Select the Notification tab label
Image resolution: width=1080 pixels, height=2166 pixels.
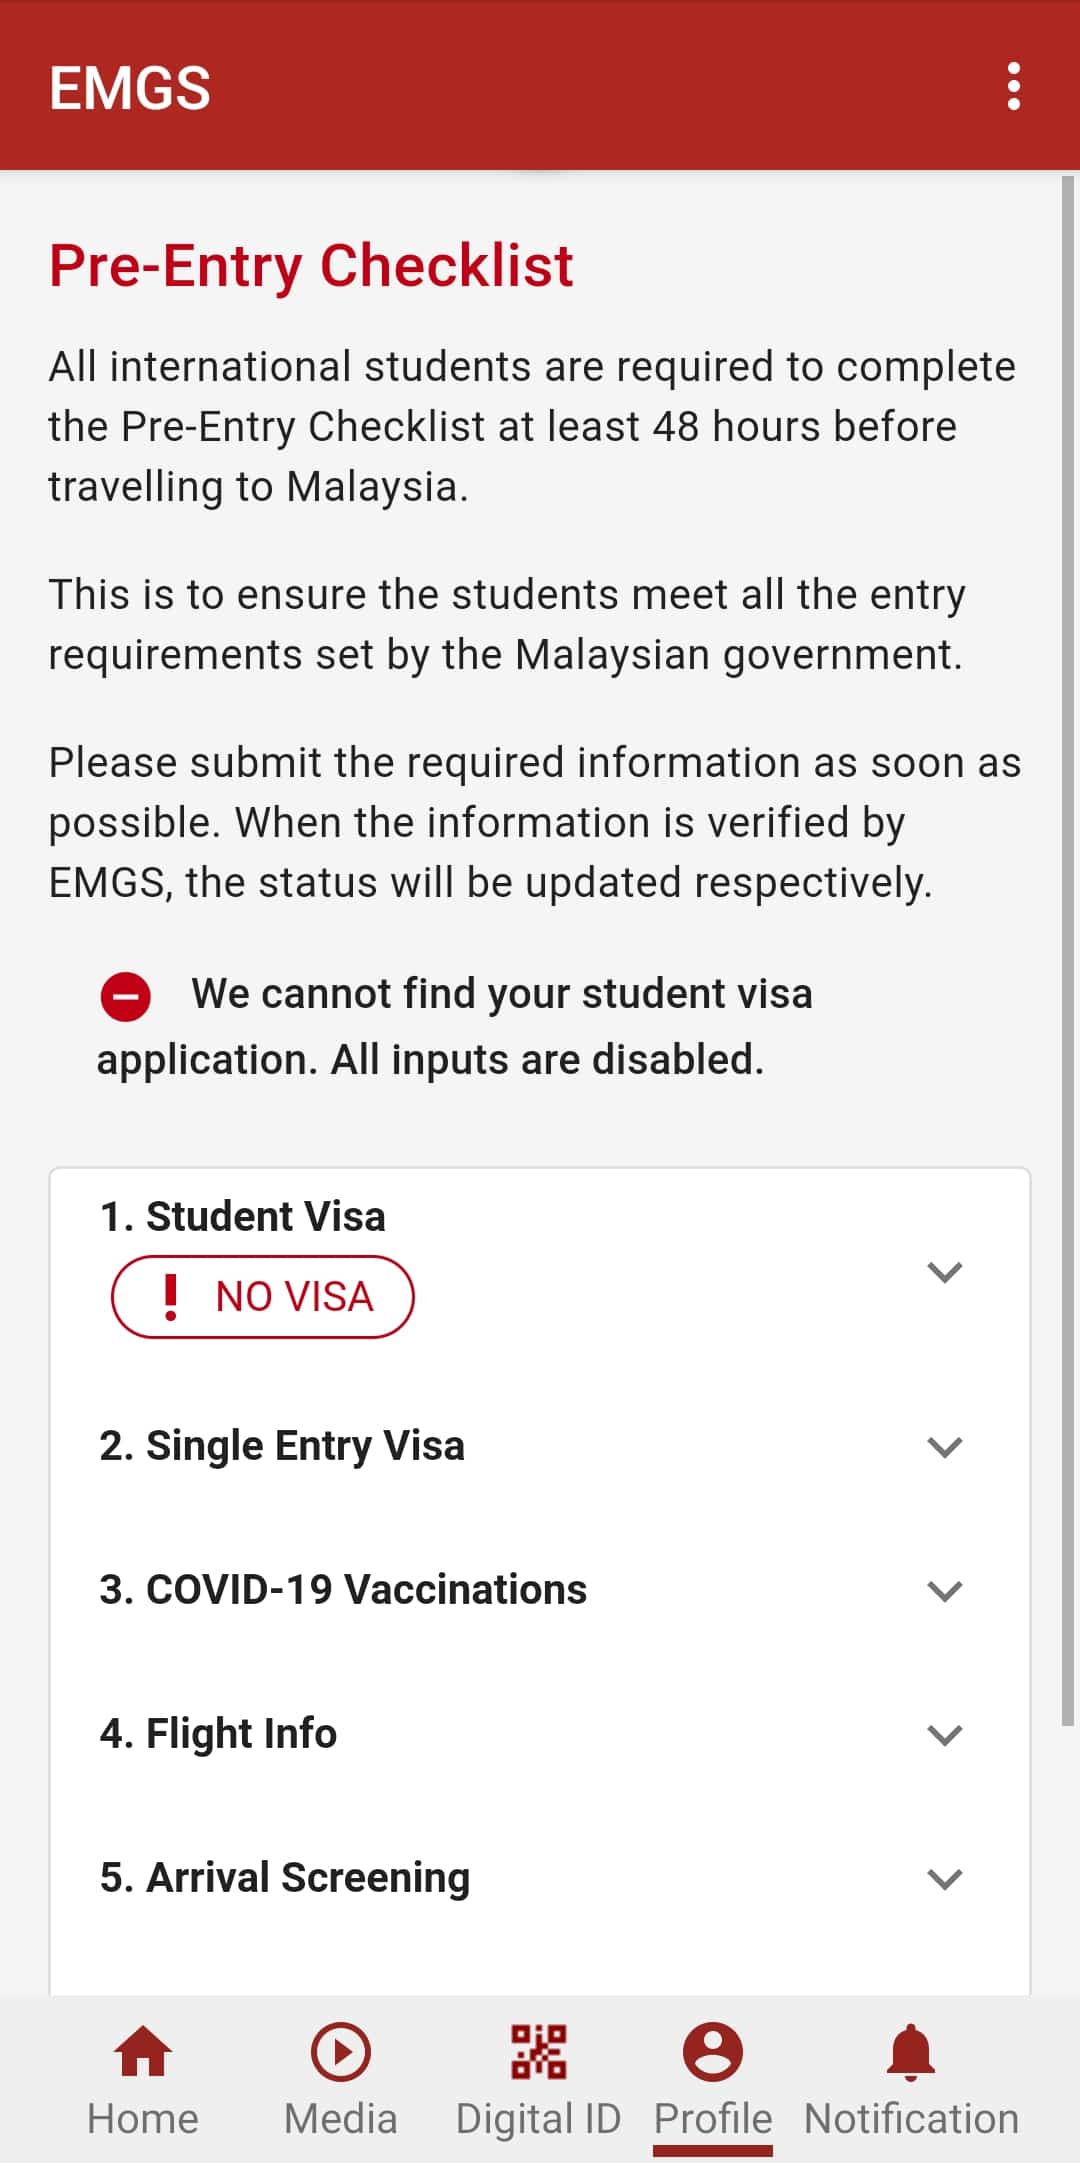911,2119
